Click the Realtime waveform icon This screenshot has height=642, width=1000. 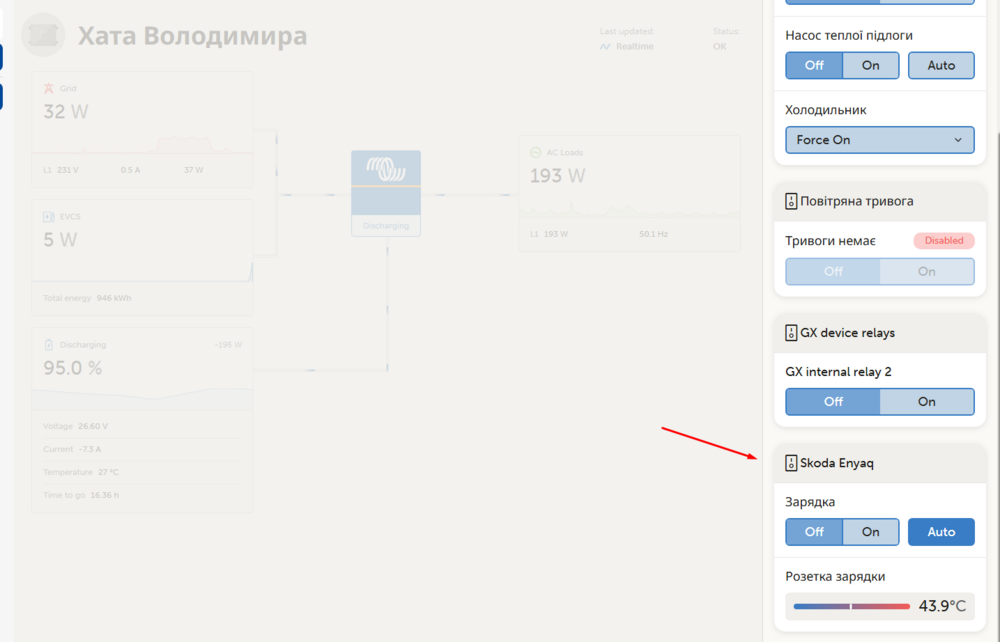(605, 47)
